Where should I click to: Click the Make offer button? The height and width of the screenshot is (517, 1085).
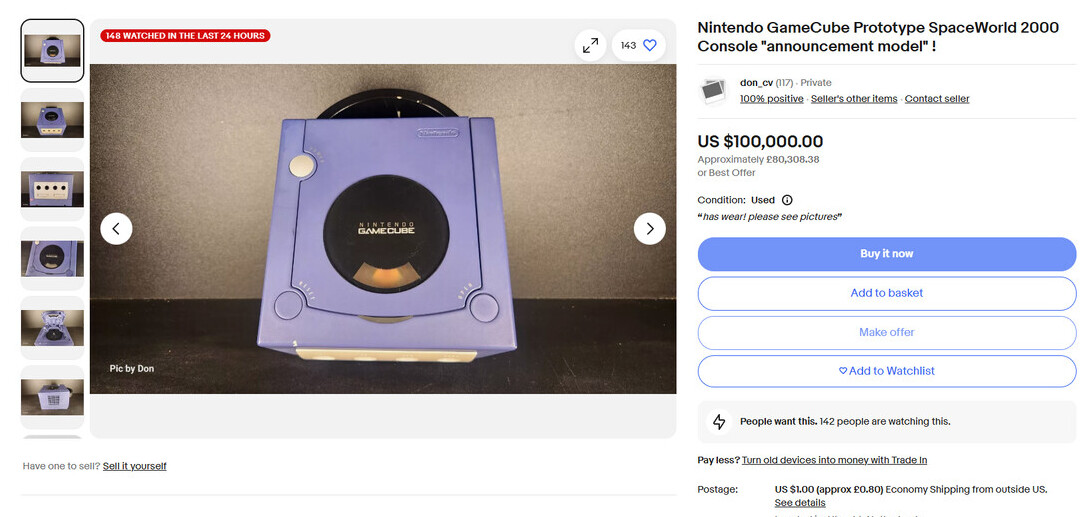click(886, 332)
